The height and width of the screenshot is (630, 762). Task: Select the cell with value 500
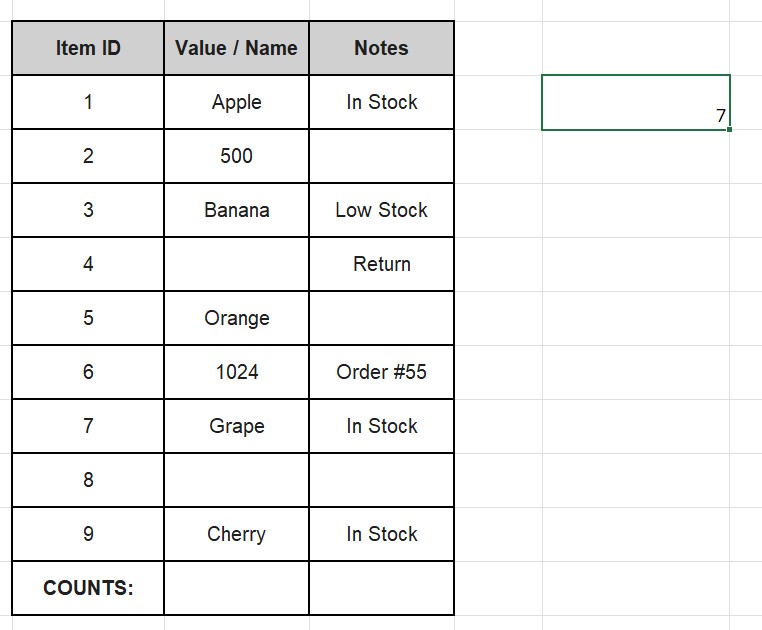tap(236, 156)
